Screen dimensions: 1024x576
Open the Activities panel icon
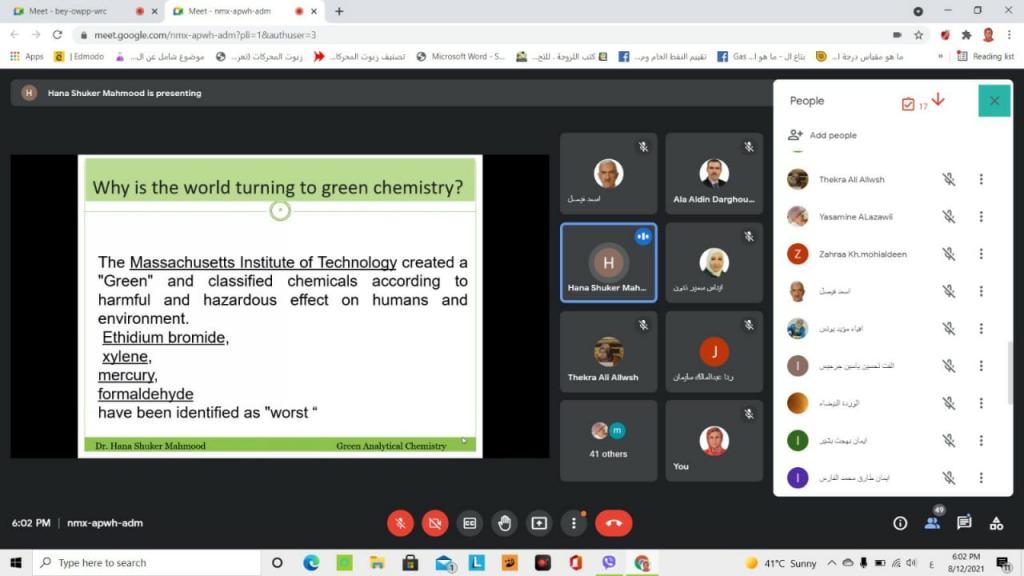[996, 523]
